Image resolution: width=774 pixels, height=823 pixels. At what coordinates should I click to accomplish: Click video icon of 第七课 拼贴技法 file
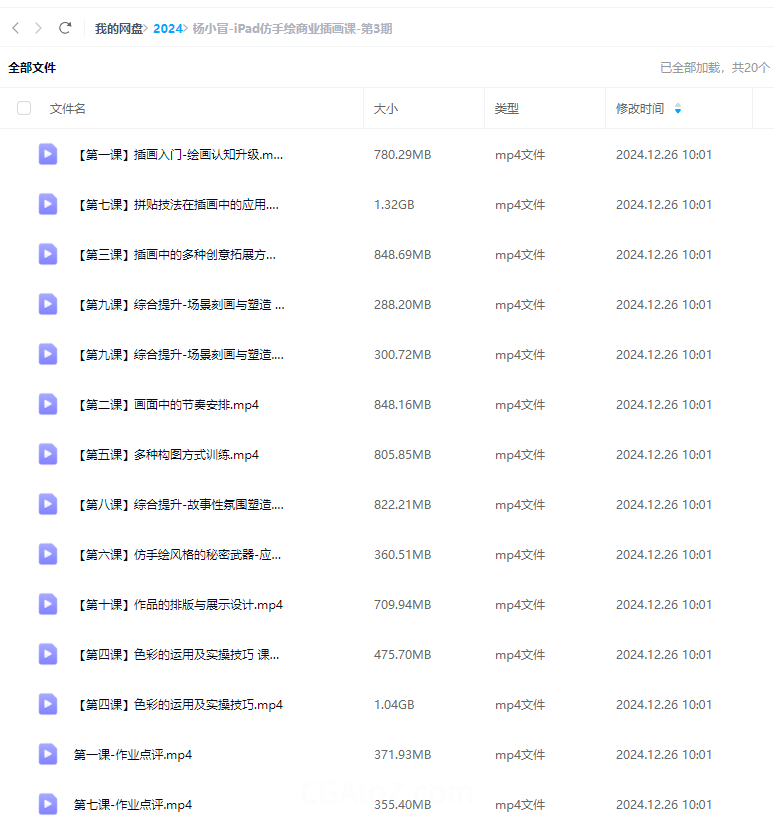[x=48, y=204]
